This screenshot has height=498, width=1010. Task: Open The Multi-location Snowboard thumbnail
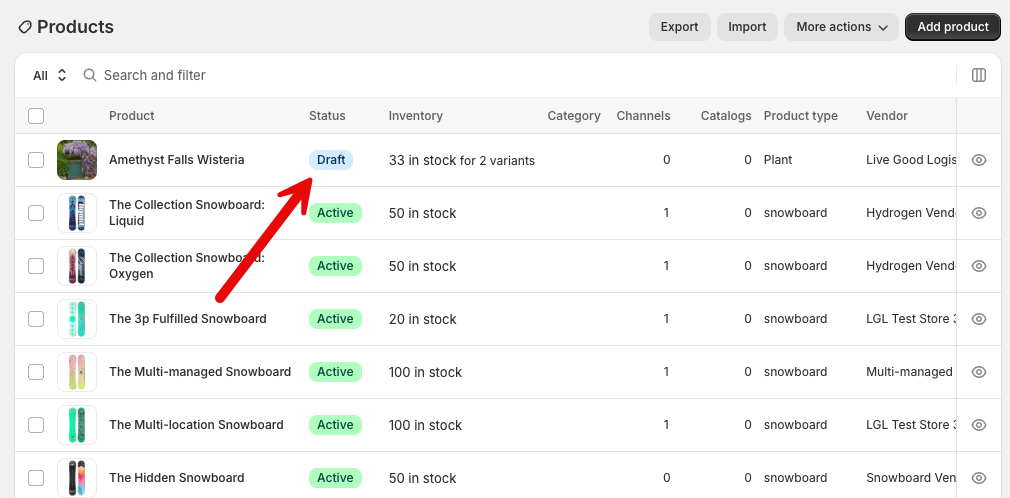(77, 425)
